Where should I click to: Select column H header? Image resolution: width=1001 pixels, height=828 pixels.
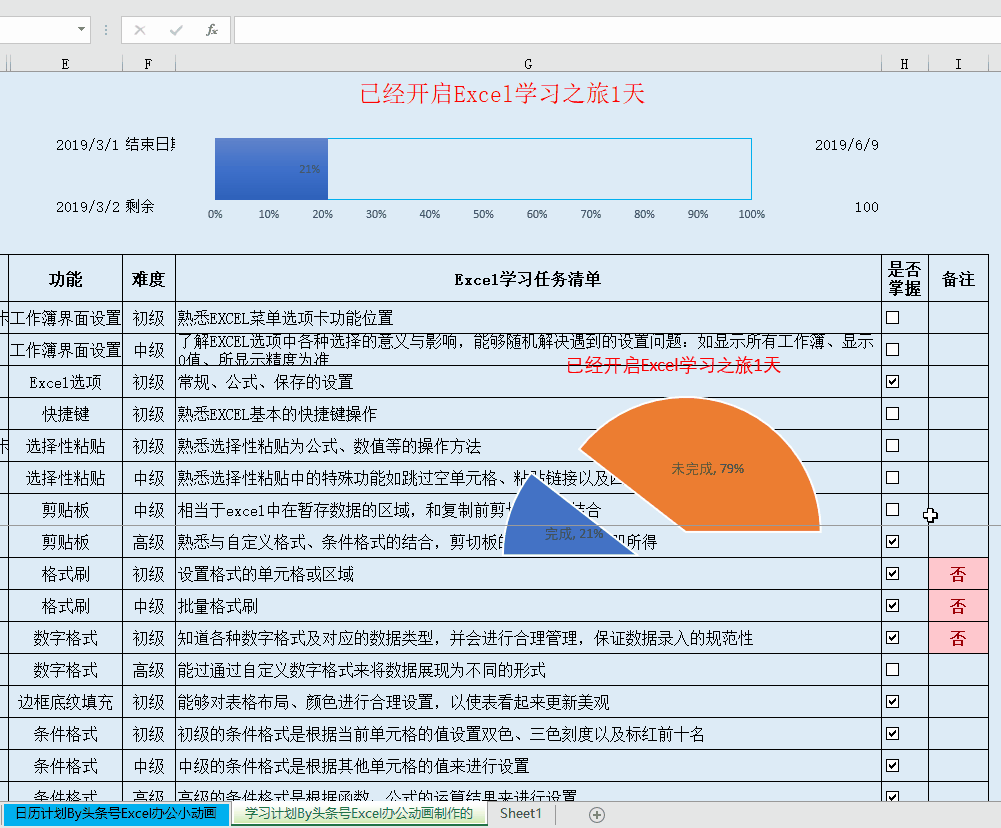905,64
